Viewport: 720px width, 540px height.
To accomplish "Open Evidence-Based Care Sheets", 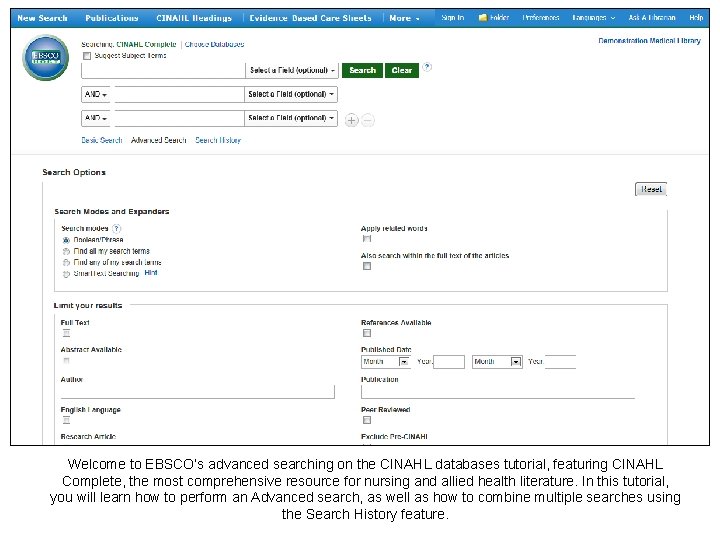I will tap(310, 18).
